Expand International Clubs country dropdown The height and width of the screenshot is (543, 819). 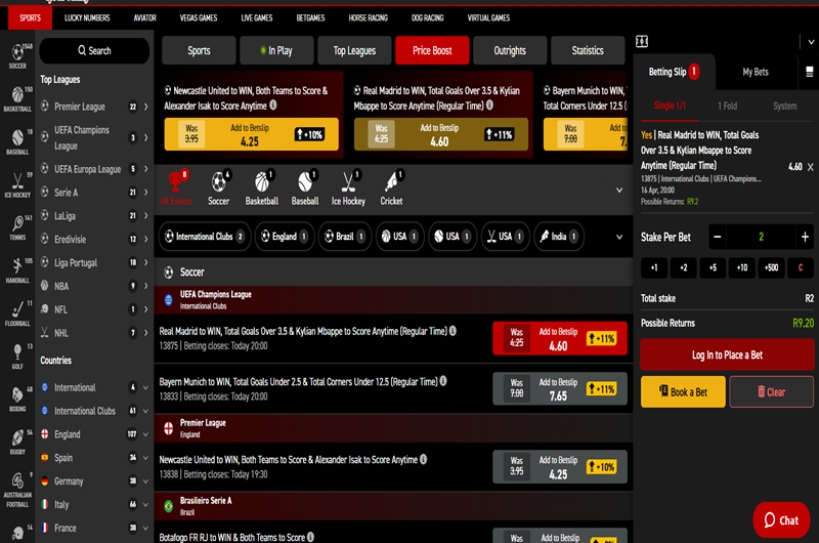146,411
